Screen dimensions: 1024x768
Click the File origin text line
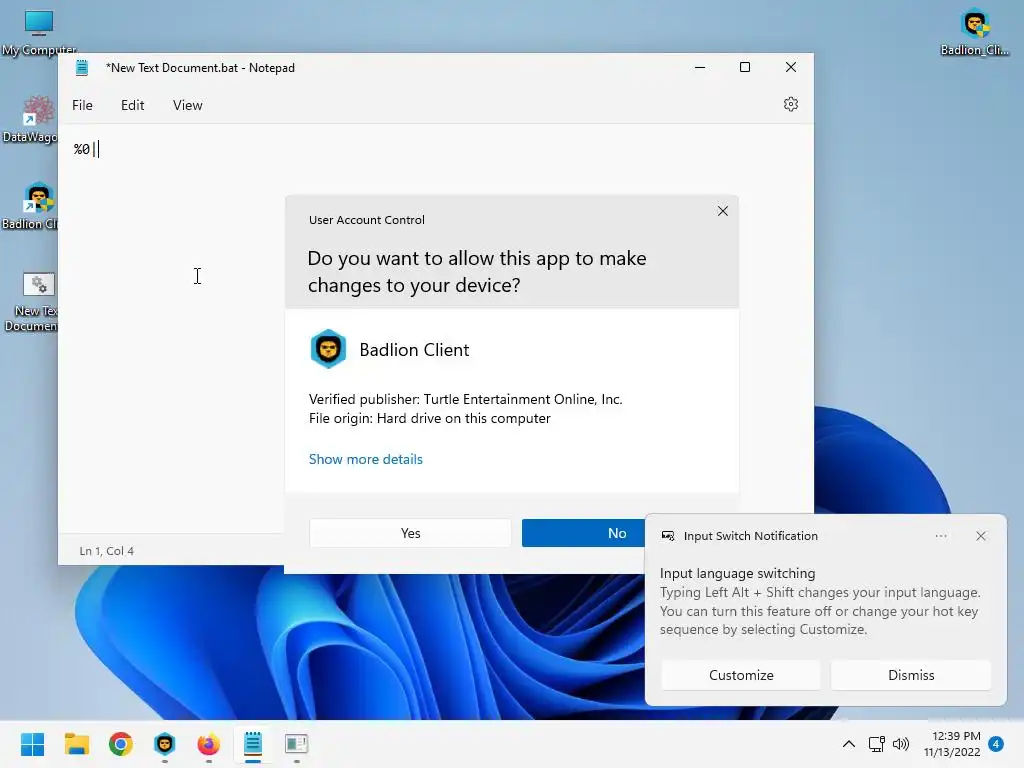430,418
